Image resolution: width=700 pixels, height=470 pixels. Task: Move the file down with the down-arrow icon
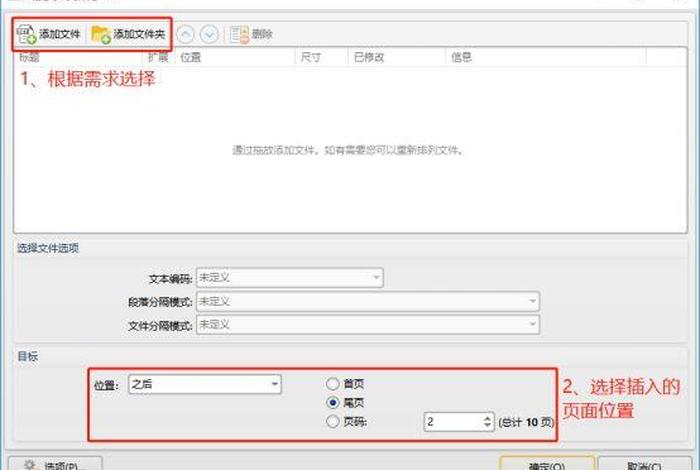(209, 34)
